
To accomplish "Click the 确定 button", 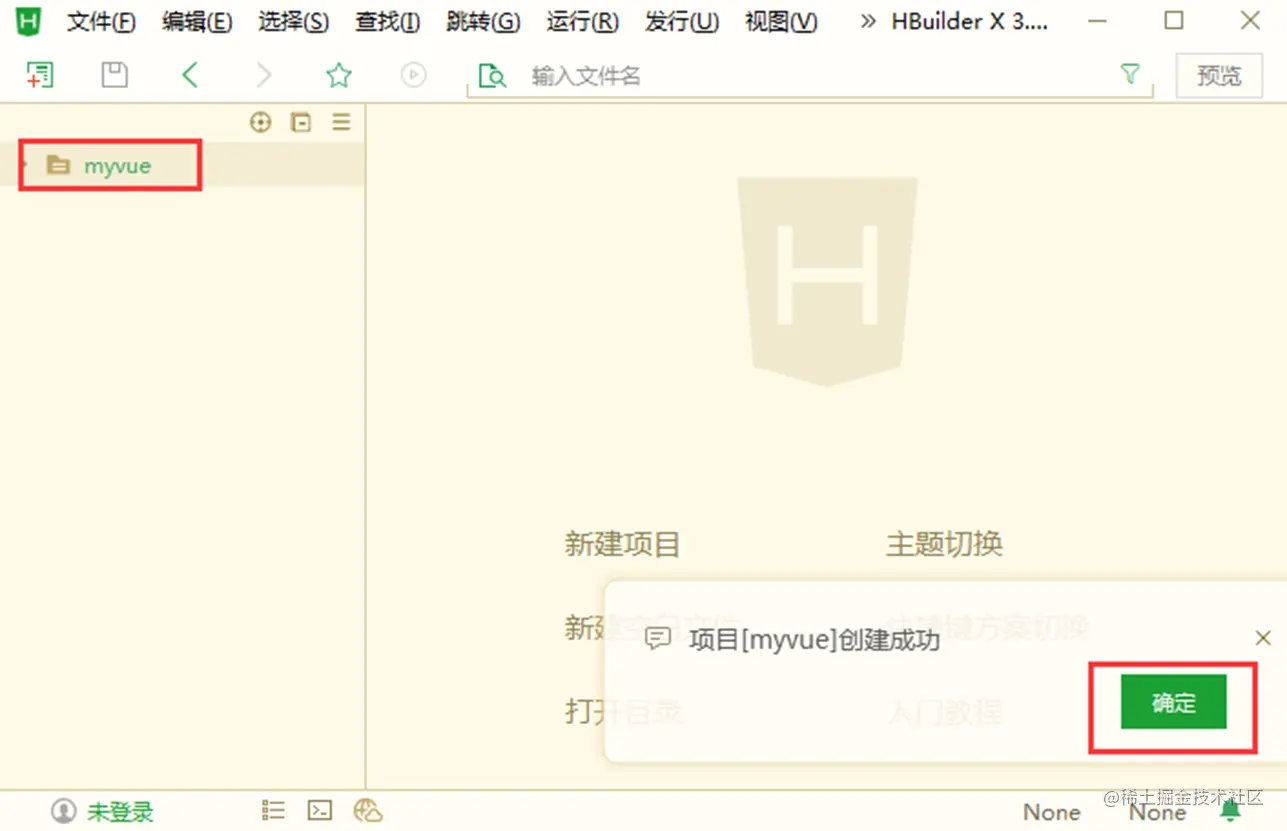I will click(x=1173, y=702).
